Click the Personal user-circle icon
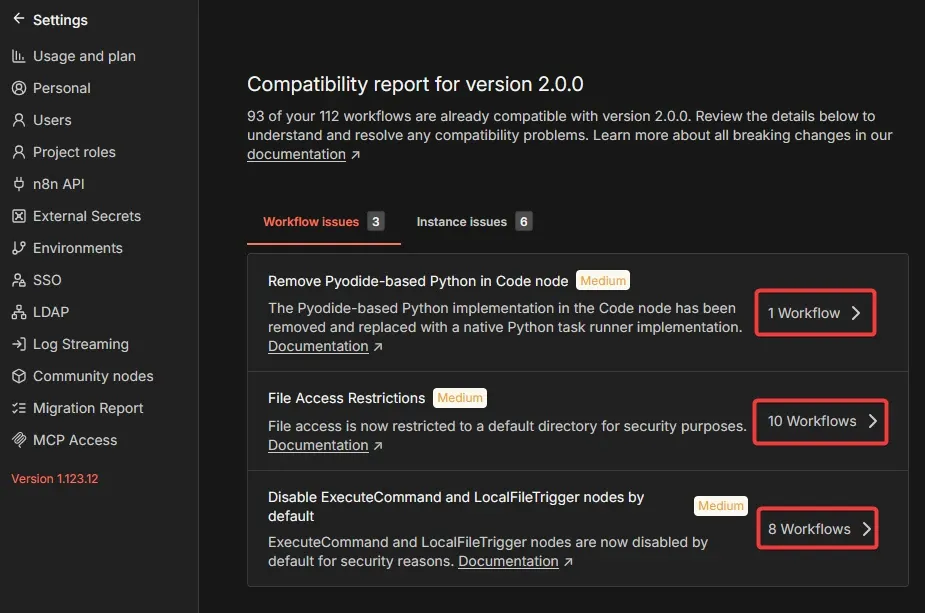The width and height of the screenshot is (925, 613). pos(18,88)
